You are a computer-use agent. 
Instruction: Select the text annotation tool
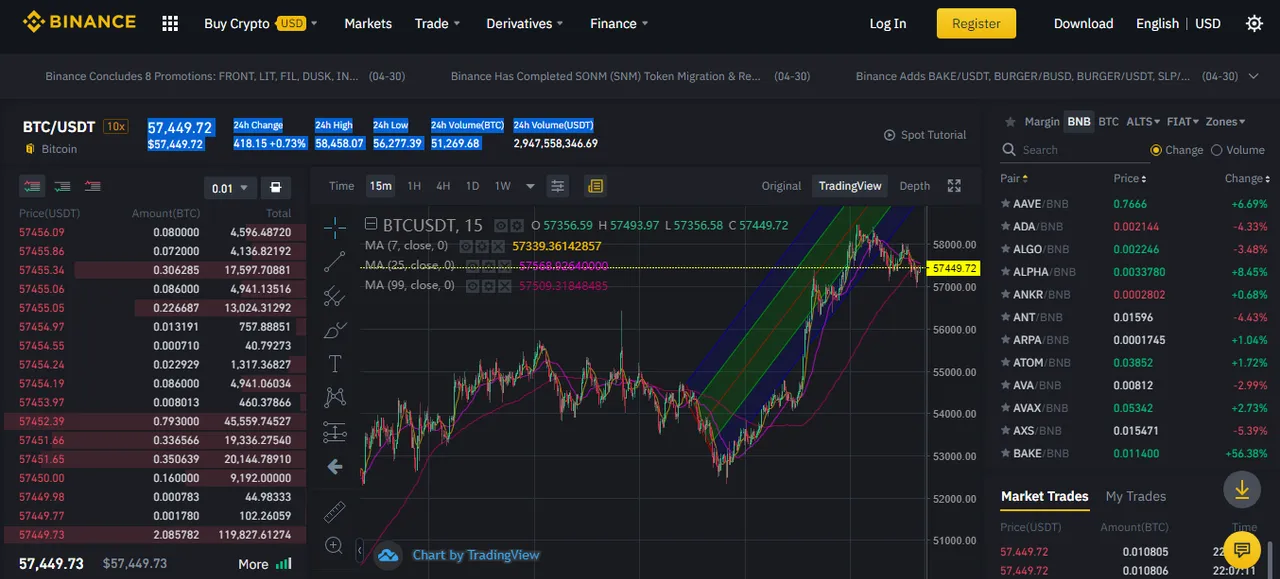point(335,364)
